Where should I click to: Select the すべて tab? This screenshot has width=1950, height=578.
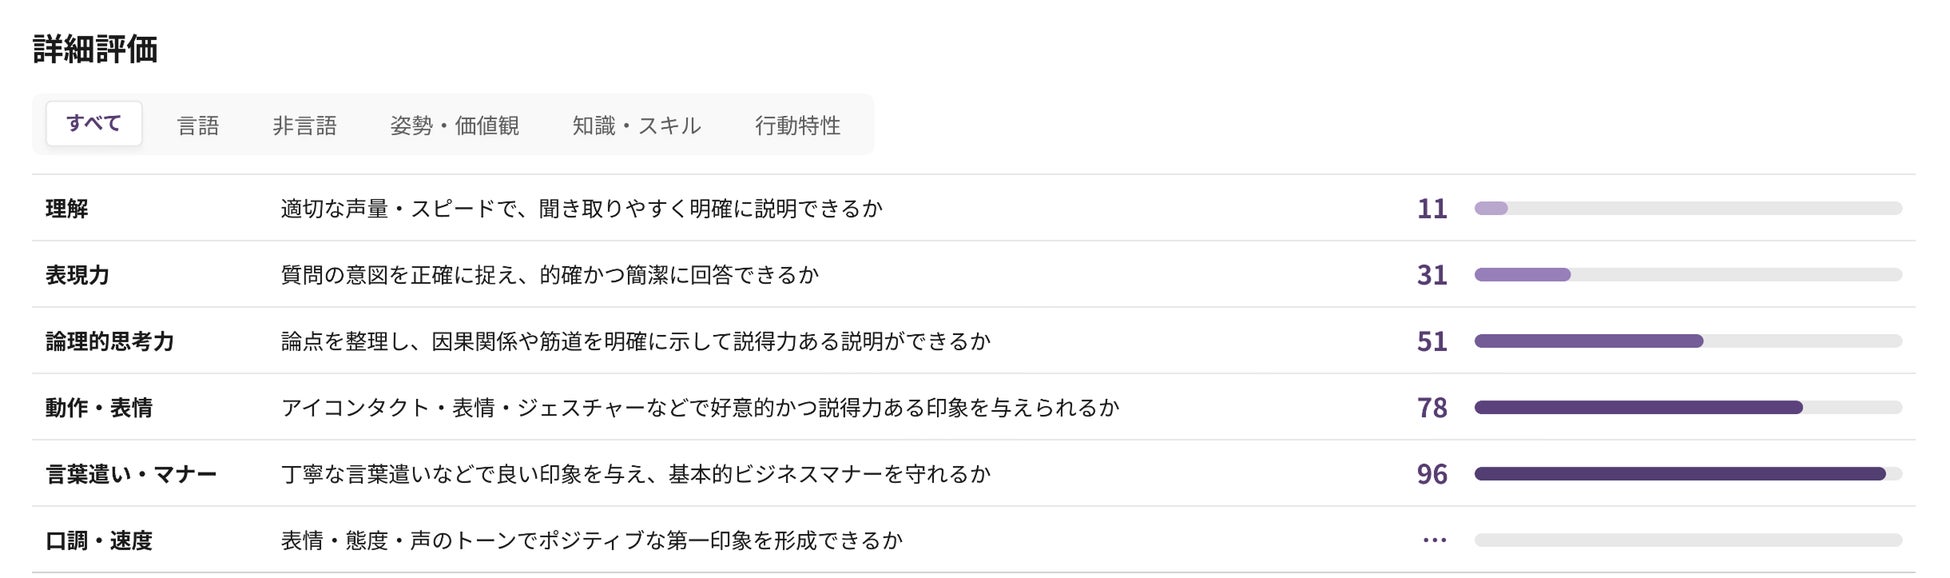click(x=94, y=124)
